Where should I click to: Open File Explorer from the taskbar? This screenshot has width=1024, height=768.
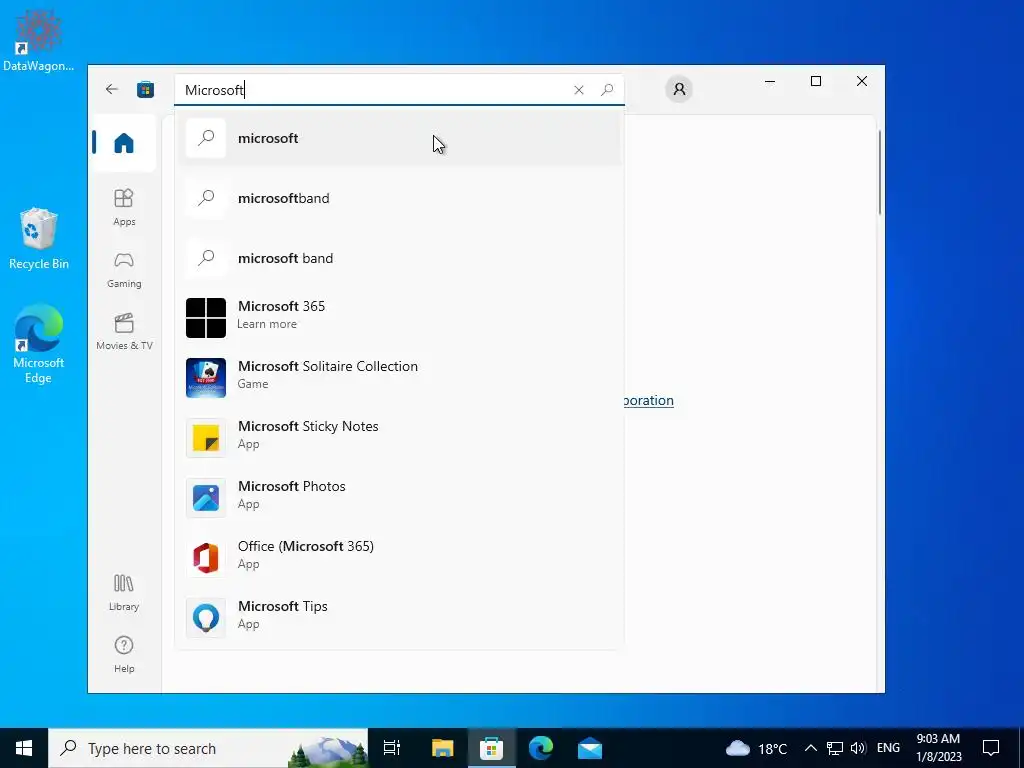pos(442,748)
